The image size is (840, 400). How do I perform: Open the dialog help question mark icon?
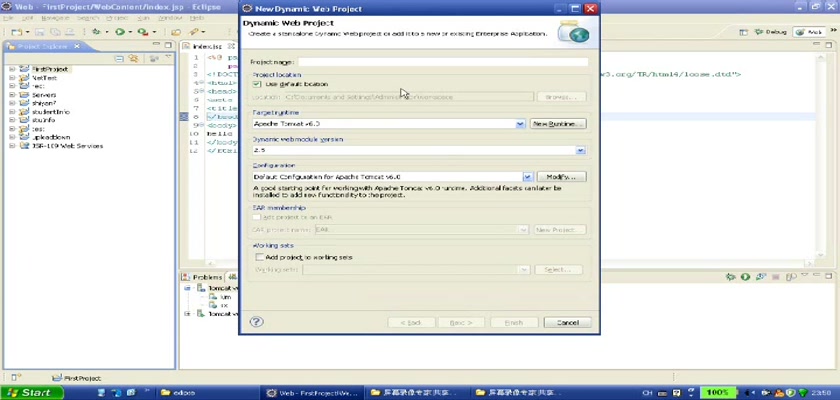257,322
